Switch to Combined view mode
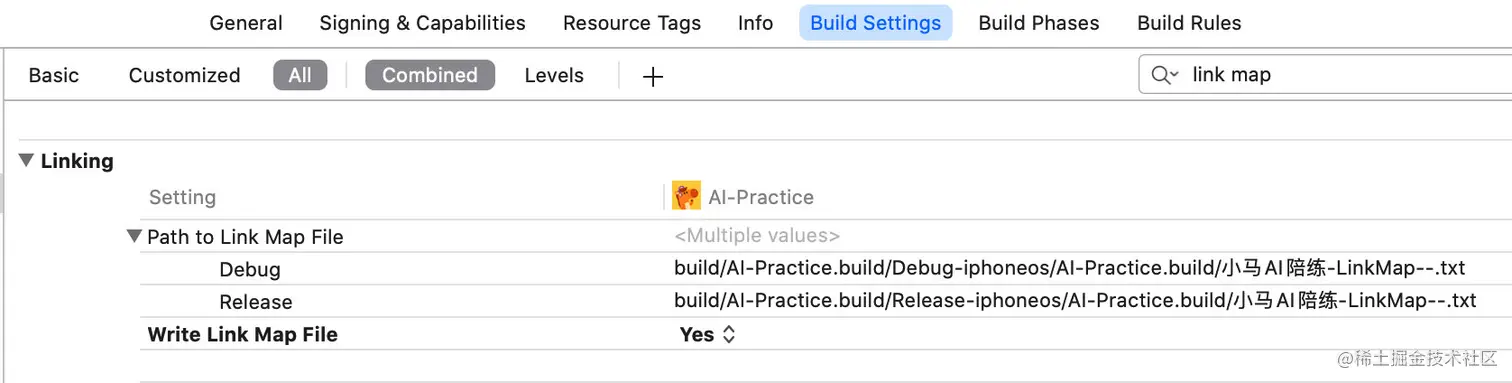This screenshot has width=1512, height=383. pyautogui.click(x=430, y=75)
